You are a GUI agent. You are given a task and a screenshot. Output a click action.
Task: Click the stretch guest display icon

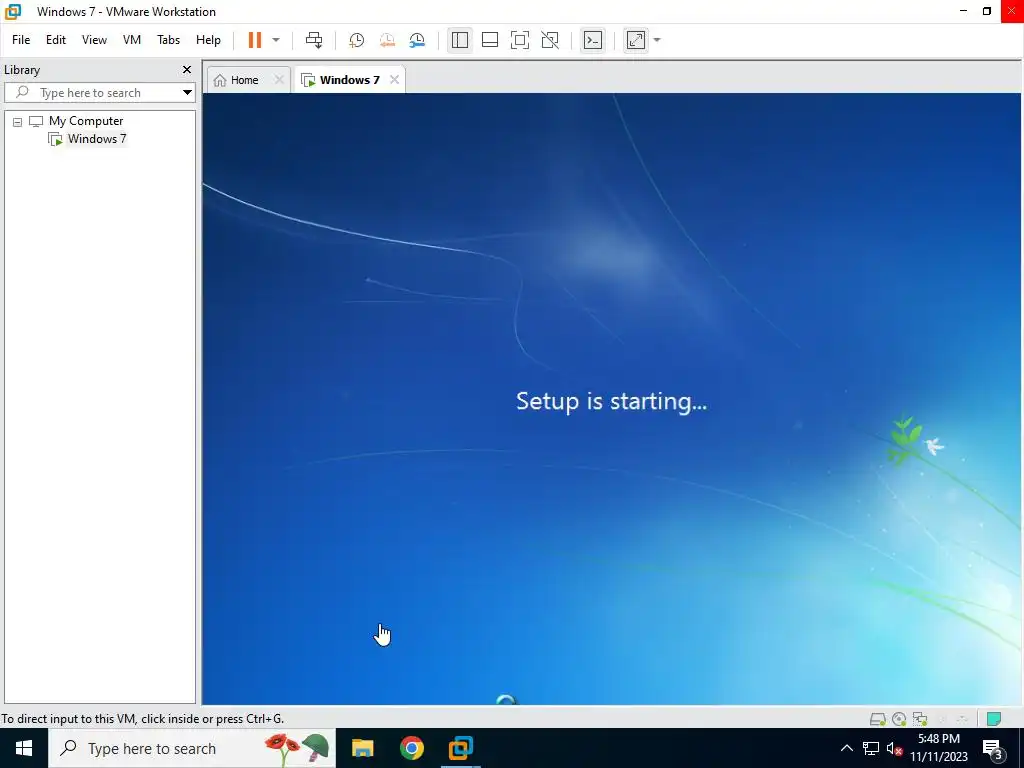[635, 40]
